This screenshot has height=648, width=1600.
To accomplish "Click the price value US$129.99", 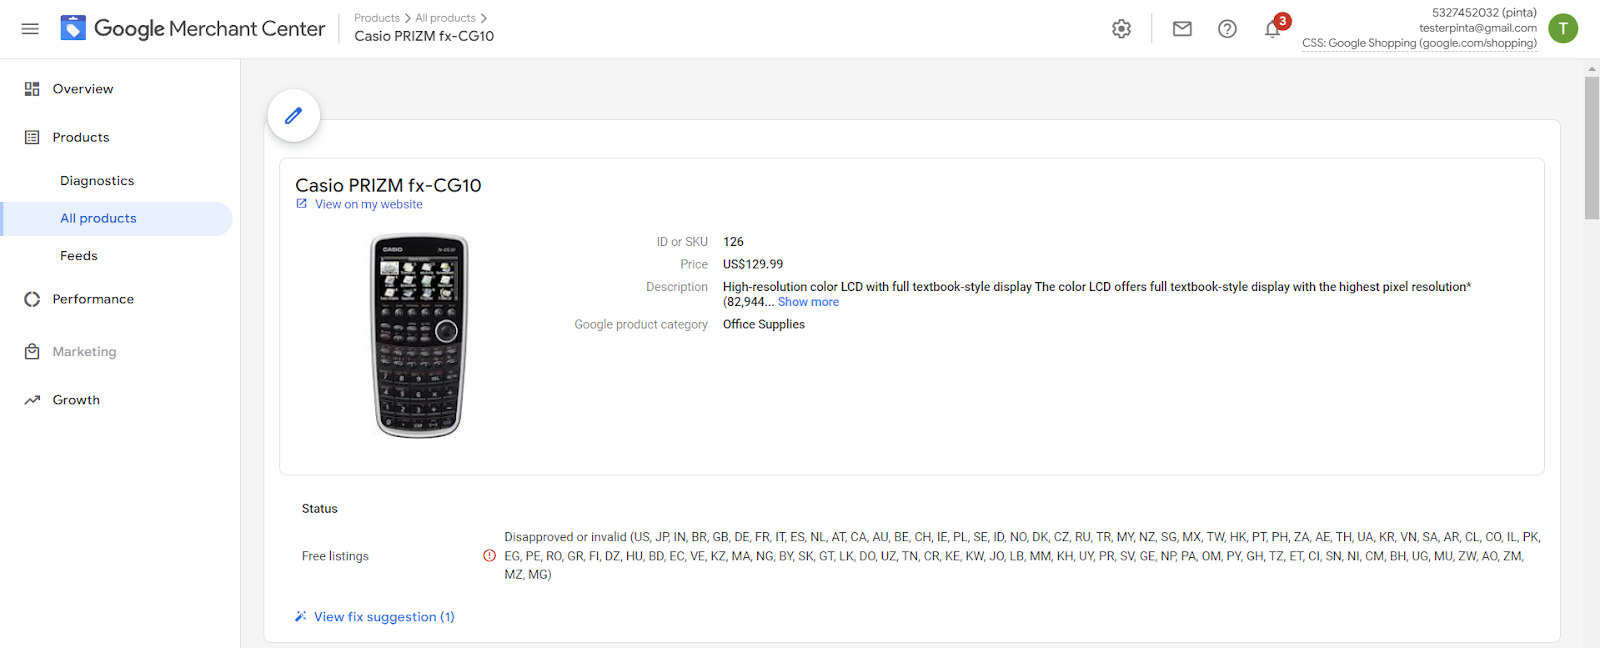I will click(x=753, y=264).
